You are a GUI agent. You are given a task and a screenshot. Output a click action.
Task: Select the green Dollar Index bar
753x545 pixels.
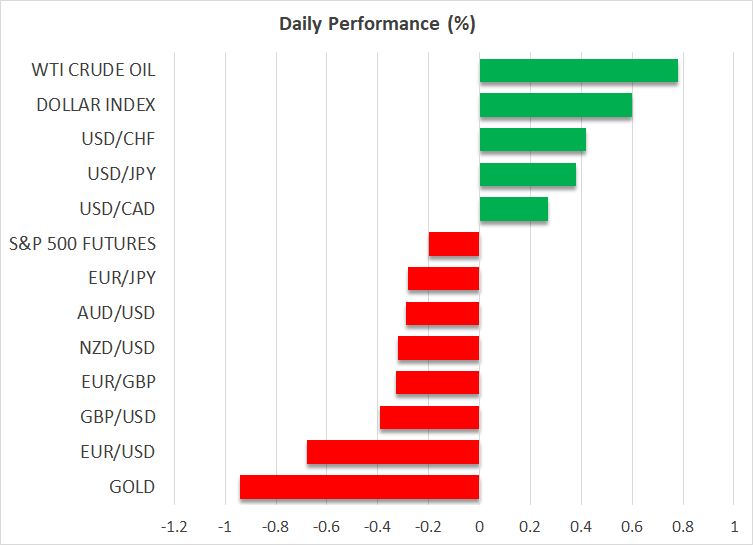click(x=555, y=105)
